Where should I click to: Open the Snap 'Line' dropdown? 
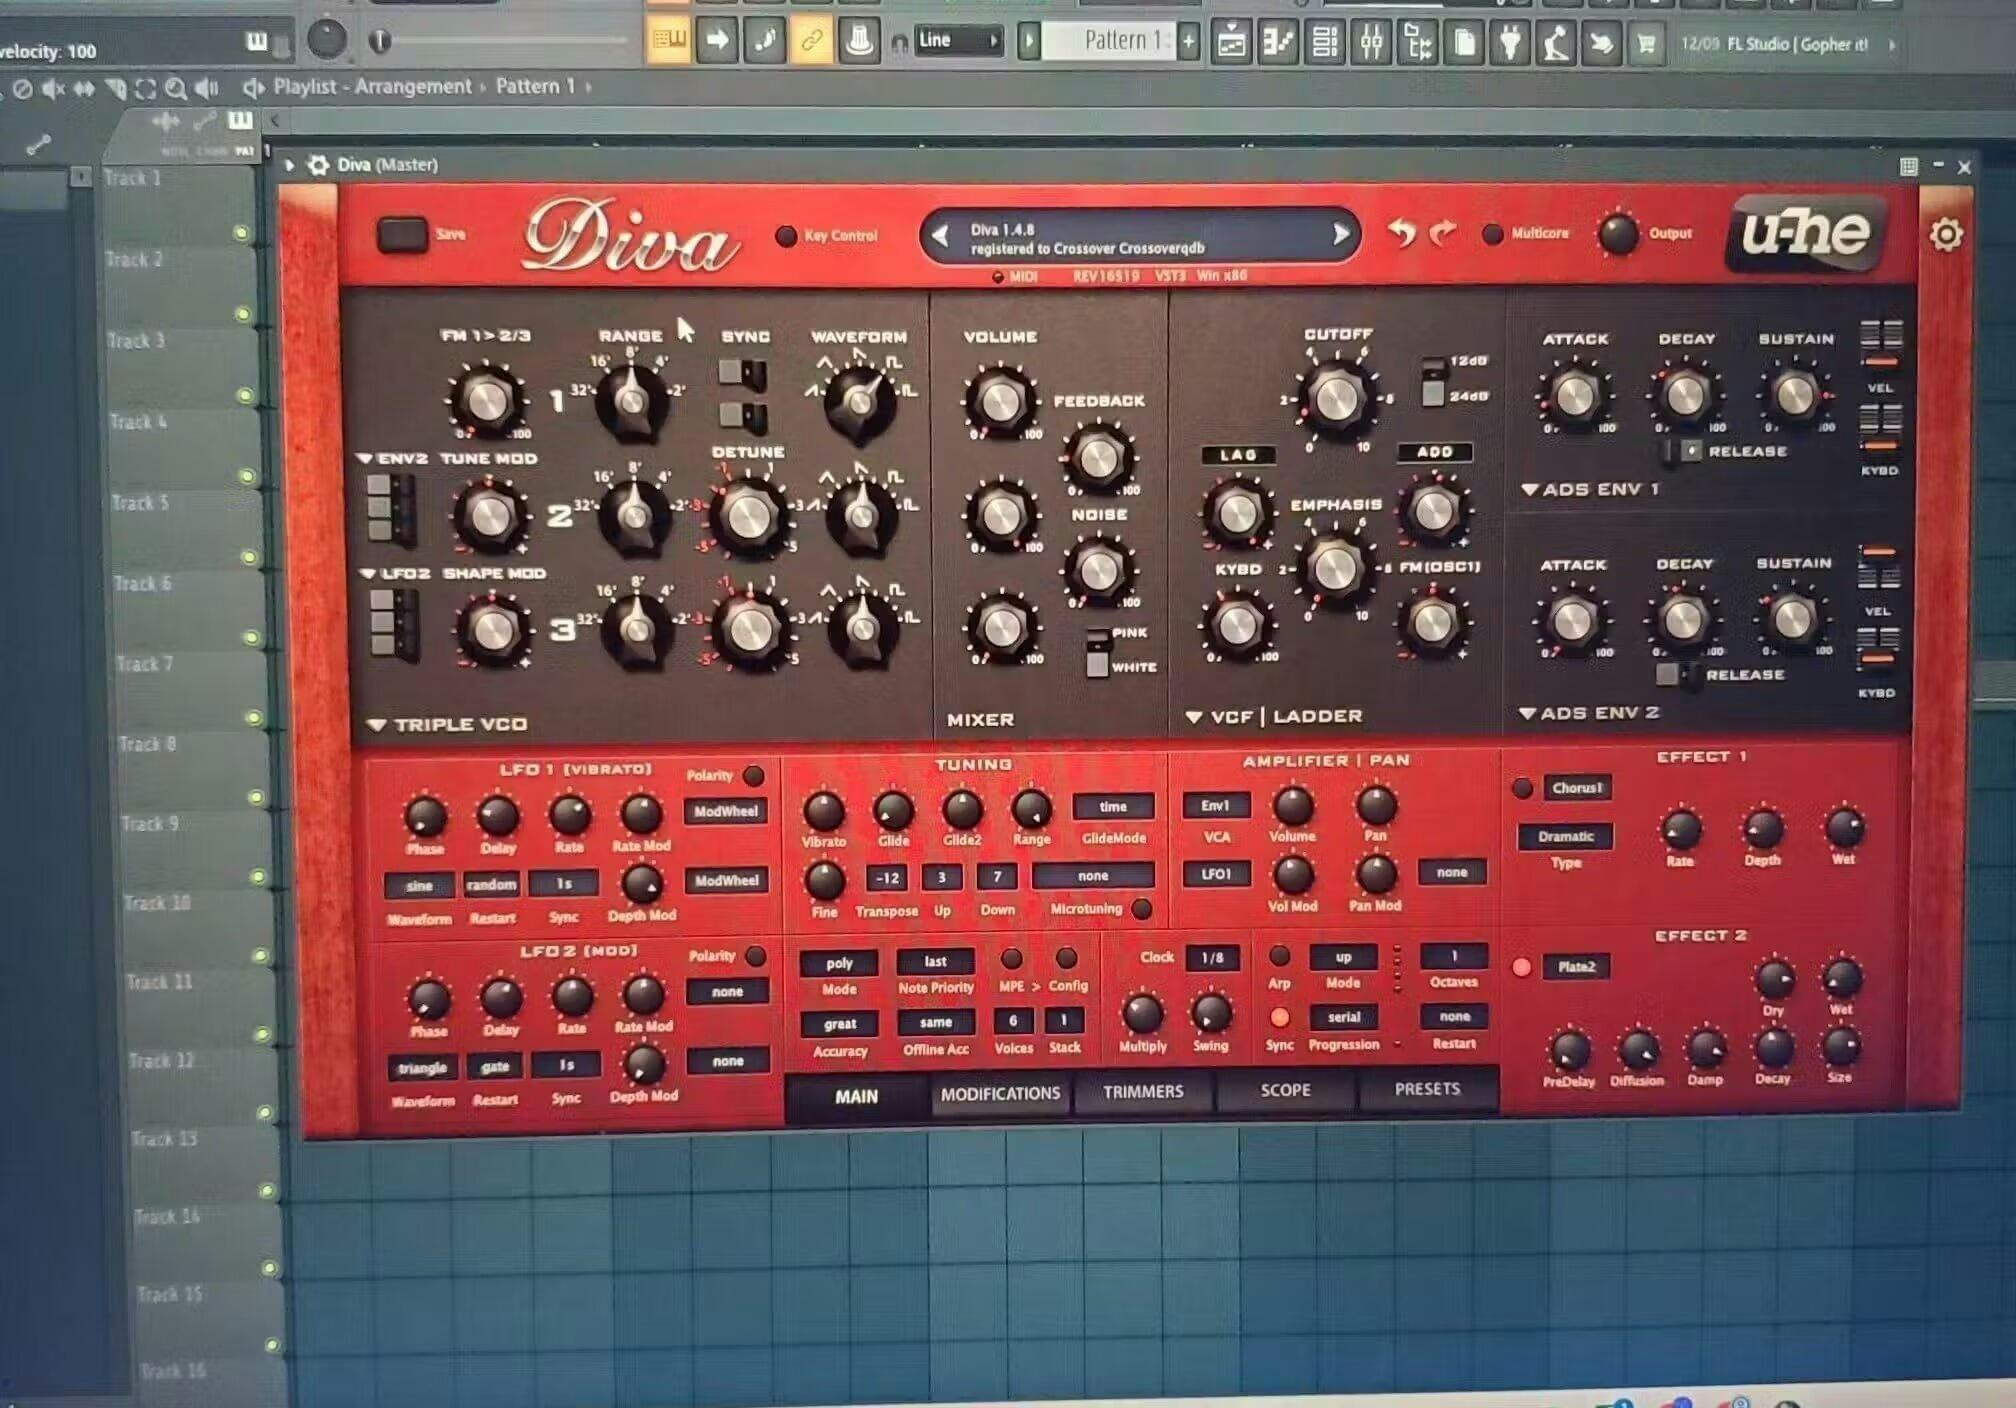pos(958,41)
